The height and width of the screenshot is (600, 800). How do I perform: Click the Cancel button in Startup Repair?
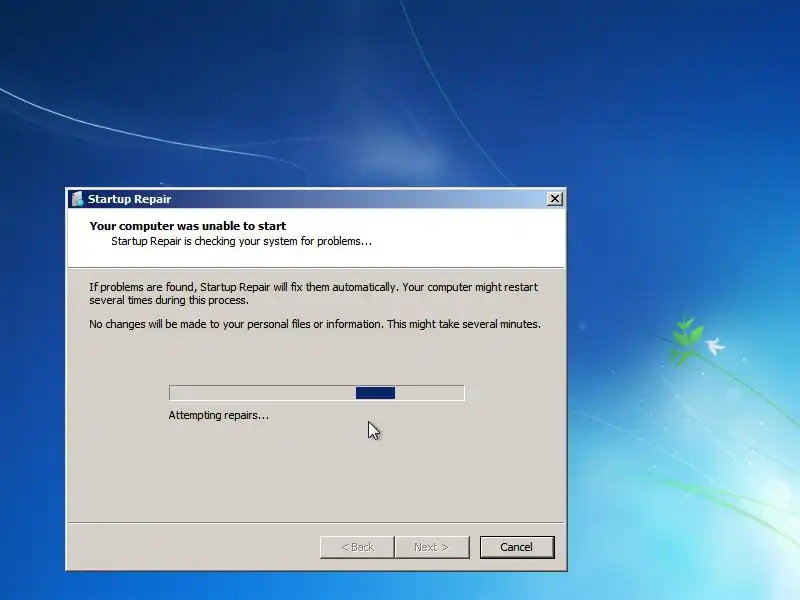pos(517,547)
